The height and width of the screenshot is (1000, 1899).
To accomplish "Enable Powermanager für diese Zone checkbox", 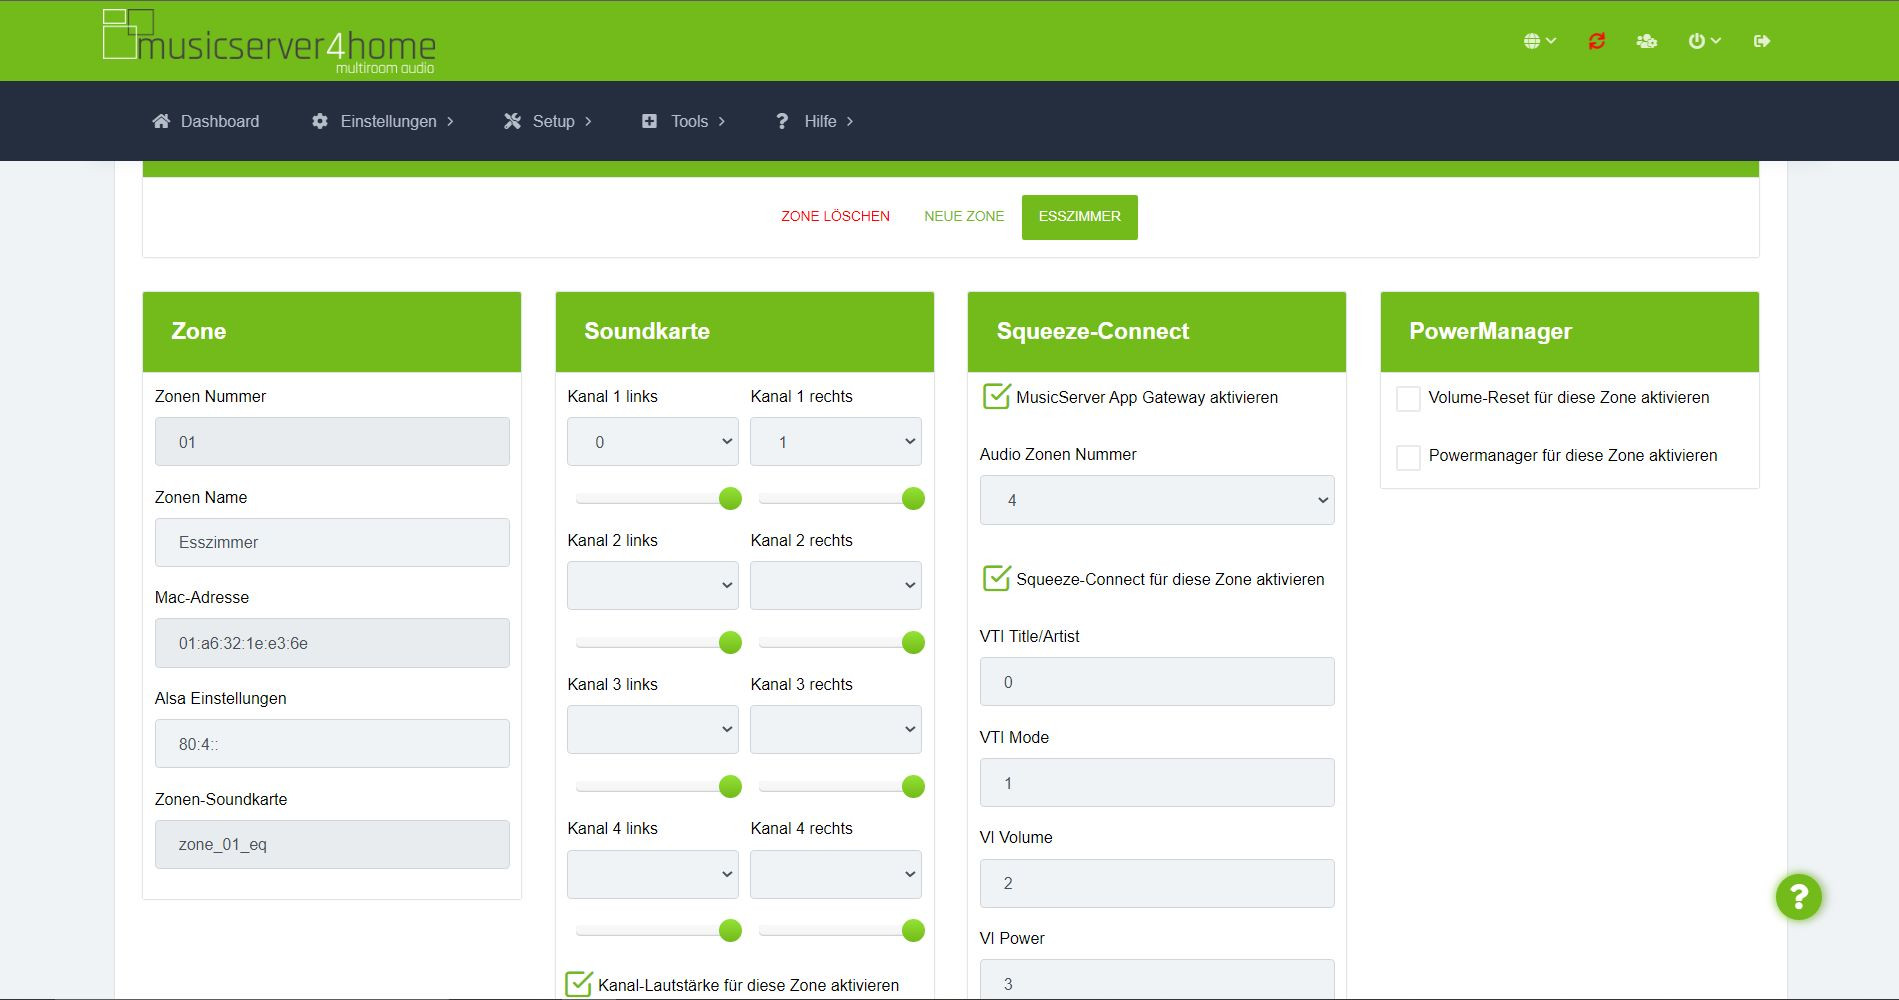I will (1408, 457).
